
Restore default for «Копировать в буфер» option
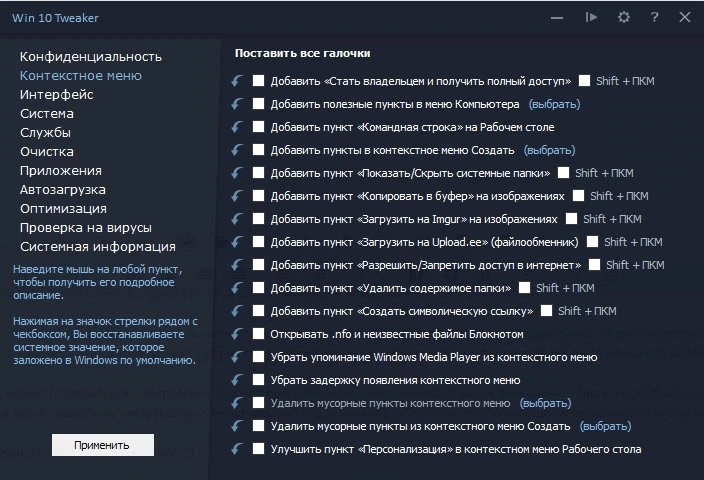click(x=237, y=196)
